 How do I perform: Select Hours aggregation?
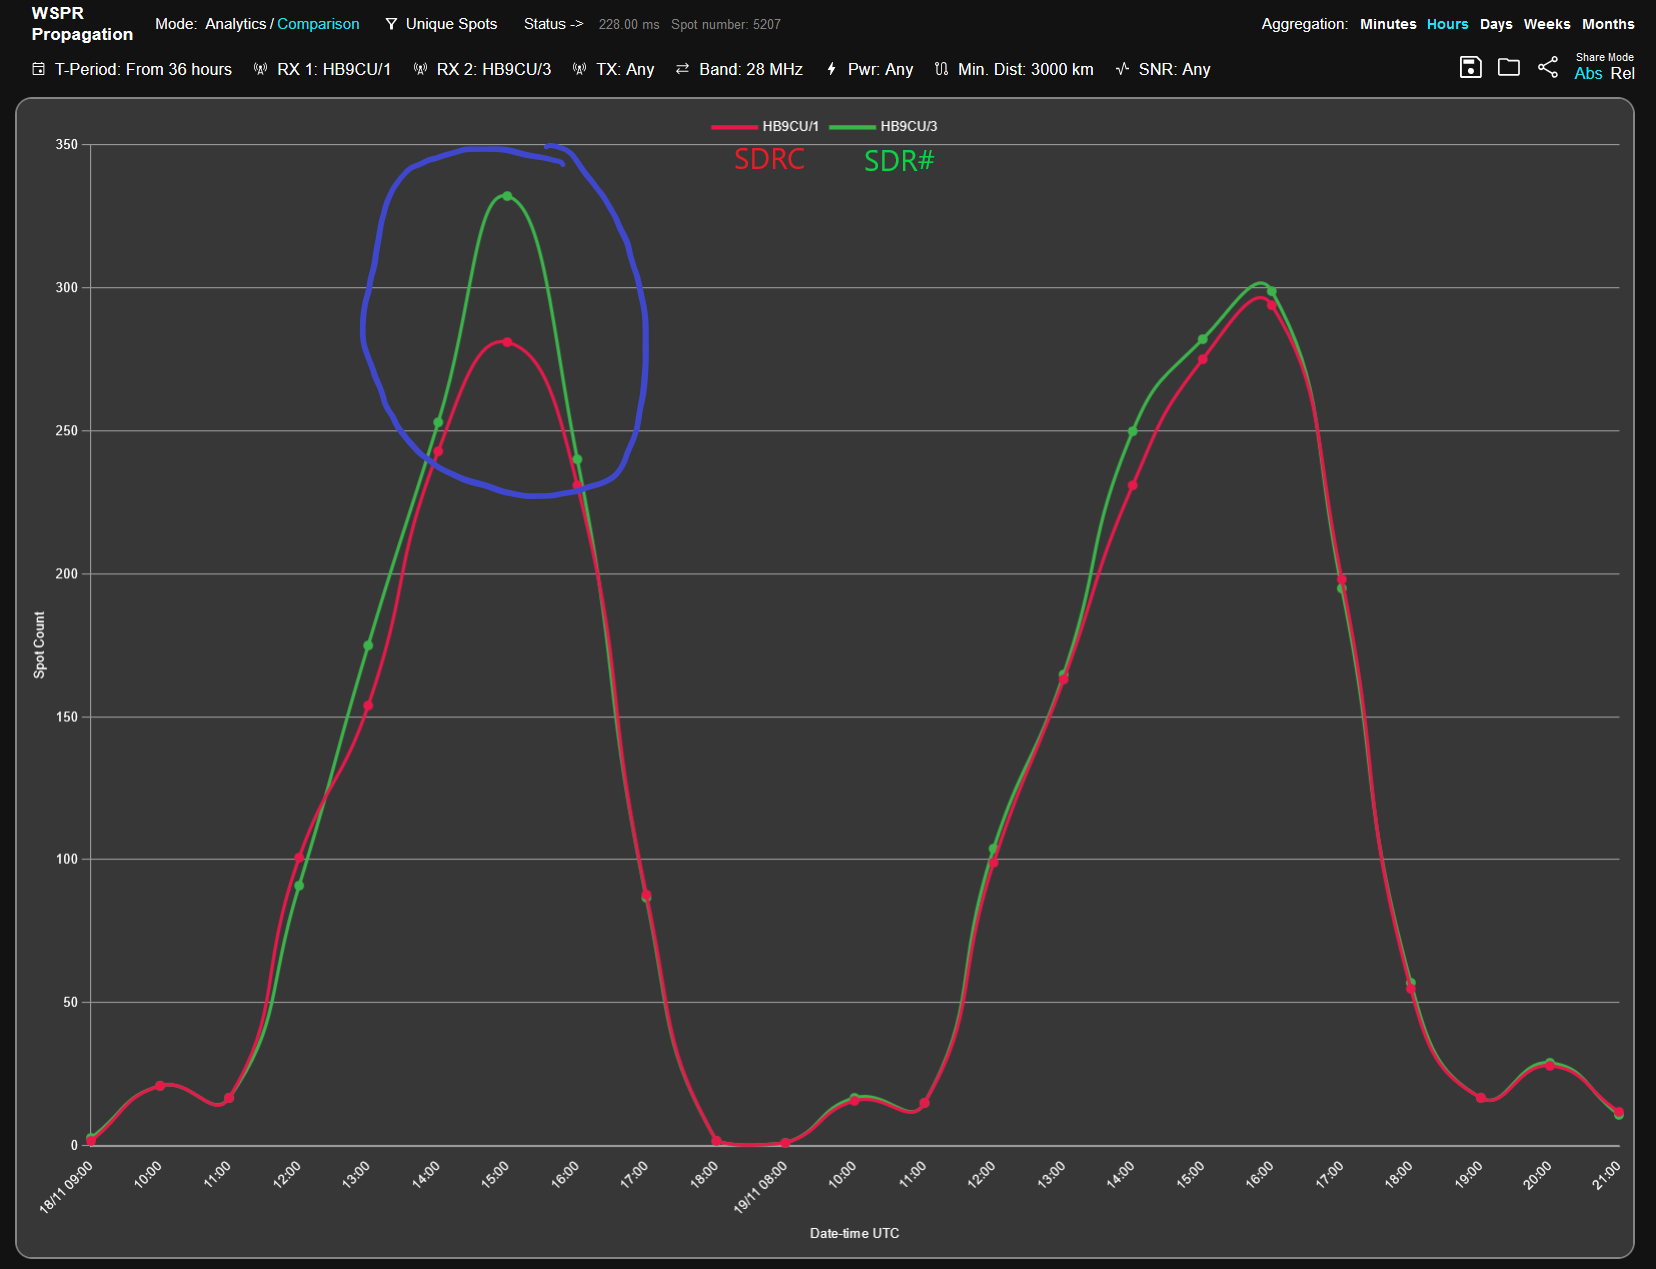coord(1447,24)
